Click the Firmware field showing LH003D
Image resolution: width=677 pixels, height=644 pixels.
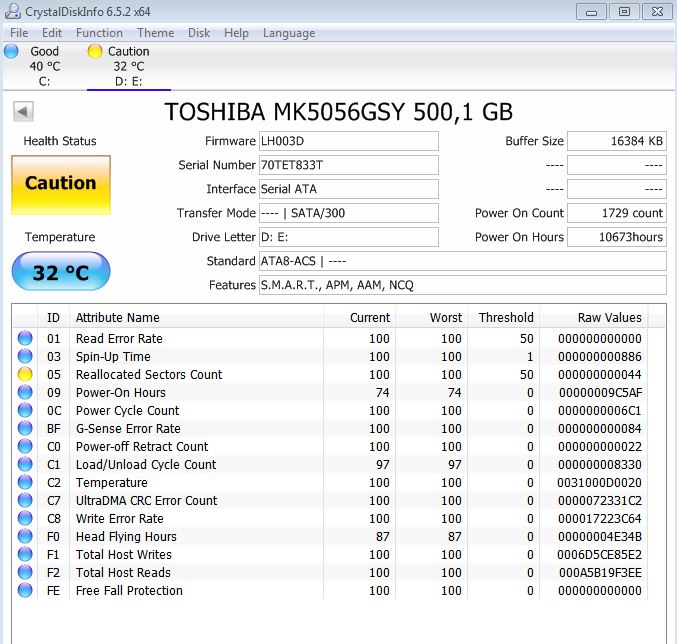(x=349, y=141)
